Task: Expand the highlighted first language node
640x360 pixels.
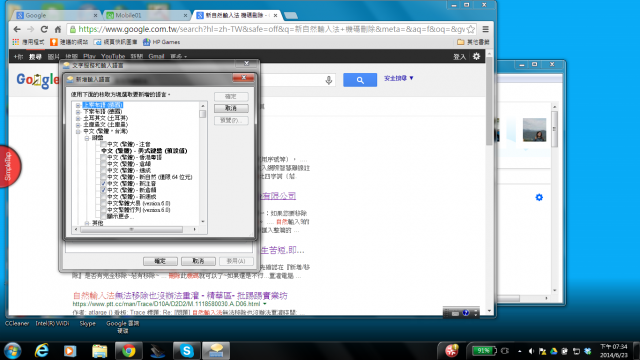Action: [78, 105]
